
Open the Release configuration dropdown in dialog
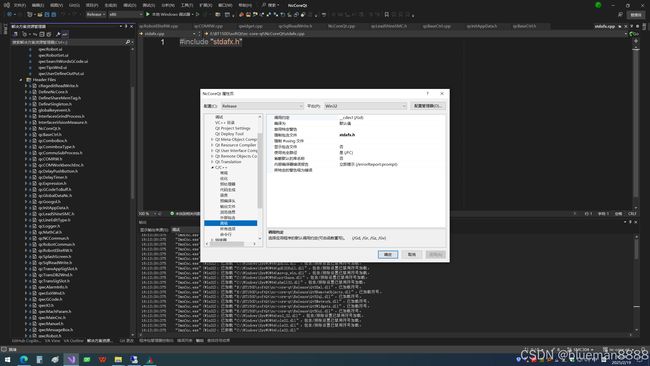(262, 106)
